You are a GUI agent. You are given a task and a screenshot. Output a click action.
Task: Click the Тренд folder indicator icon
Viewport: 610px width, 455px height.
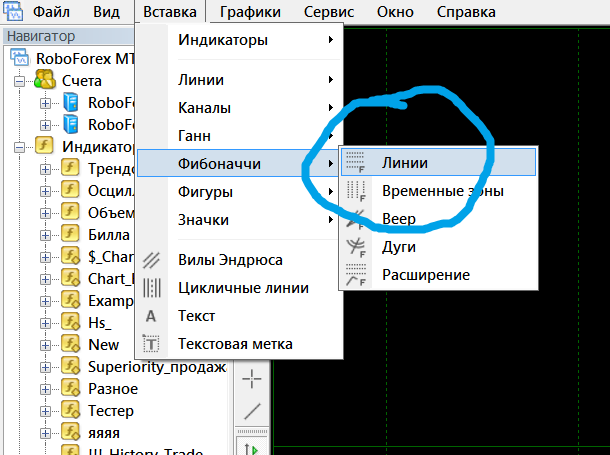click(70, 168)
